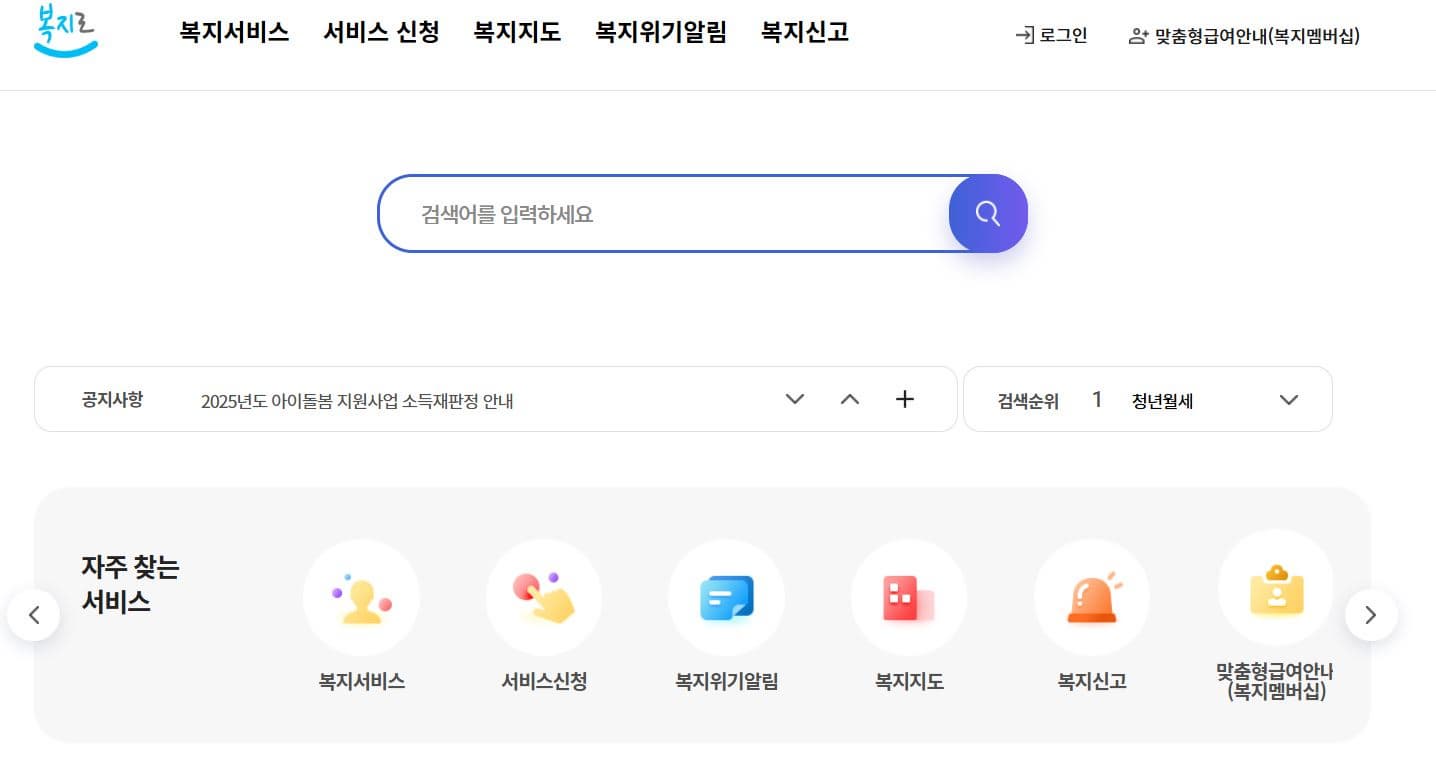Open the 복지지도 top menu
This screenshot has width=1436, height=761.
517,32
